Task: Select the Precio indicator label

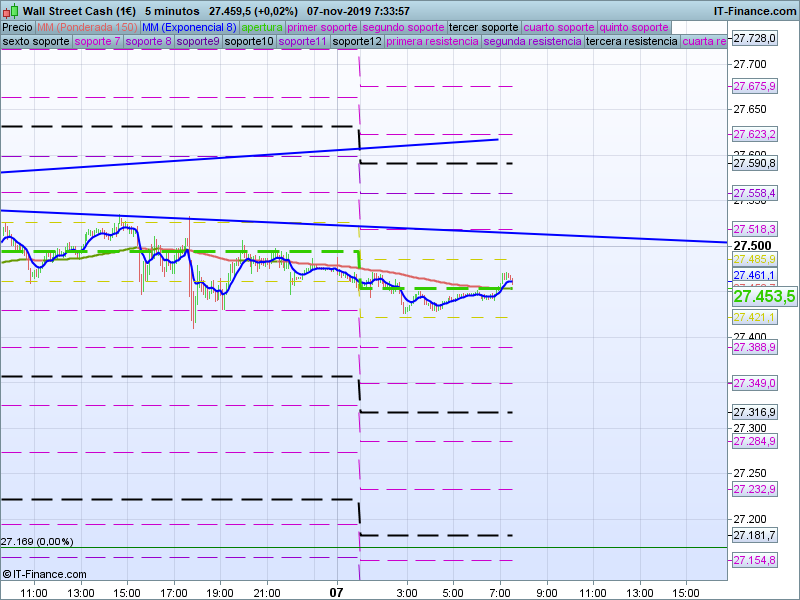Action: (17, 27)
